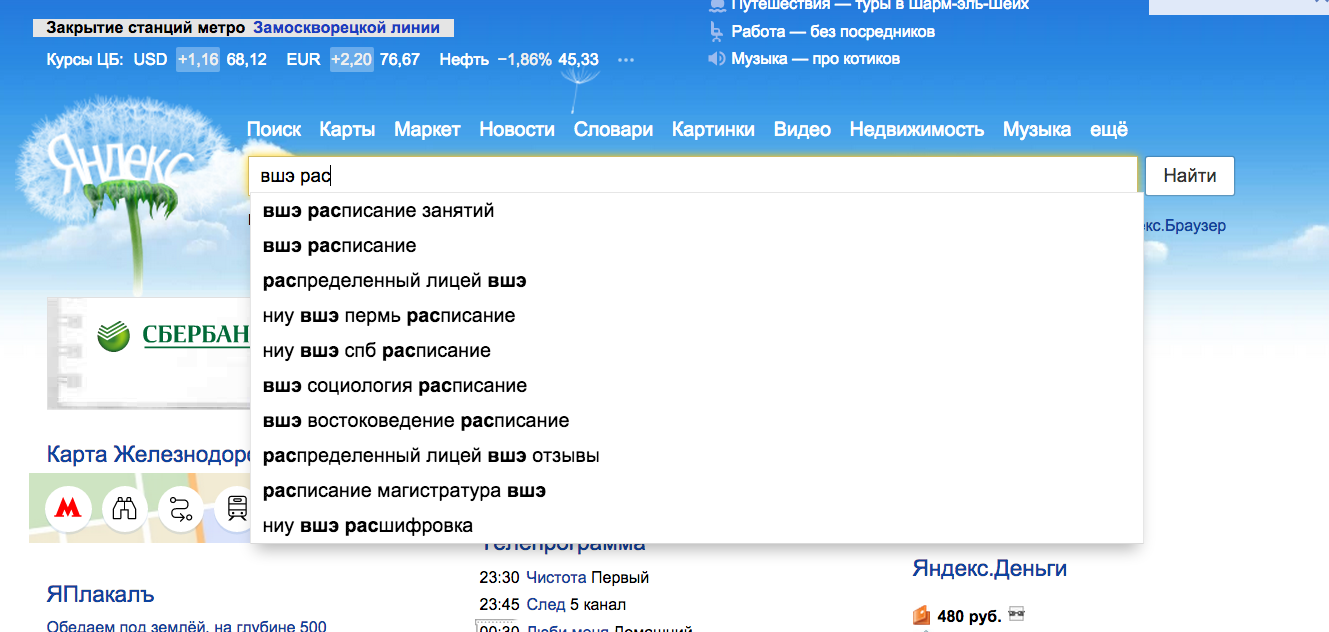
Task: Open the USD exchange rate link
Action: 150,59
